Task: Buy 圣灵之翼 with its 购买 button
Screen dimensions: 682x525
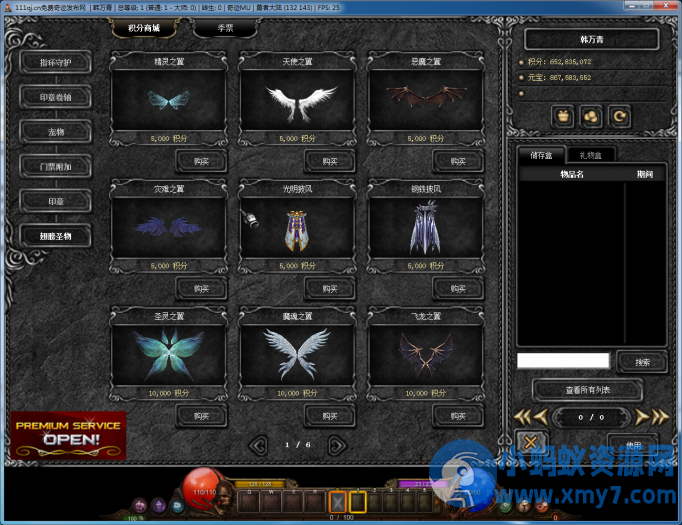Action: pos(201,416)
